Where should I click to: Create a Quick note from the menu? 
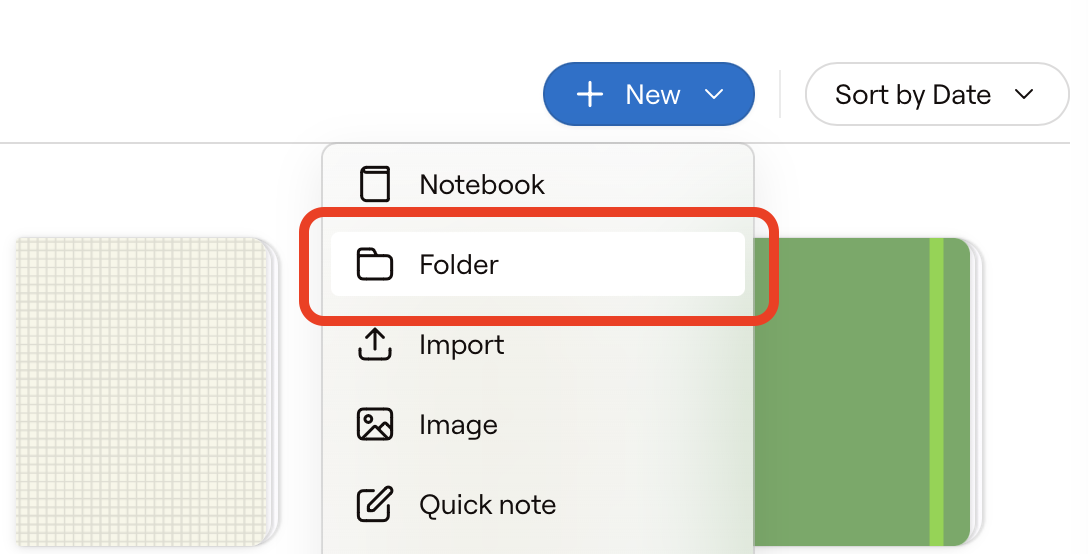pos(487,505)
